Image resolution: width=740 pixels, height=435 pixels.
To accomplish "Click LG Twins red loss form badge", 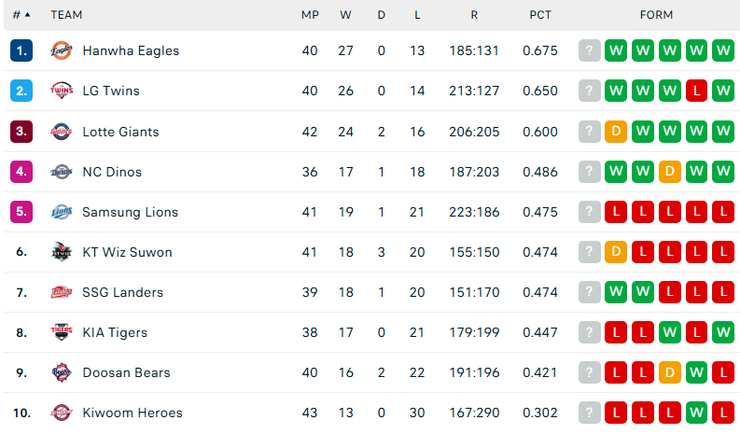I will coord(697,91).
